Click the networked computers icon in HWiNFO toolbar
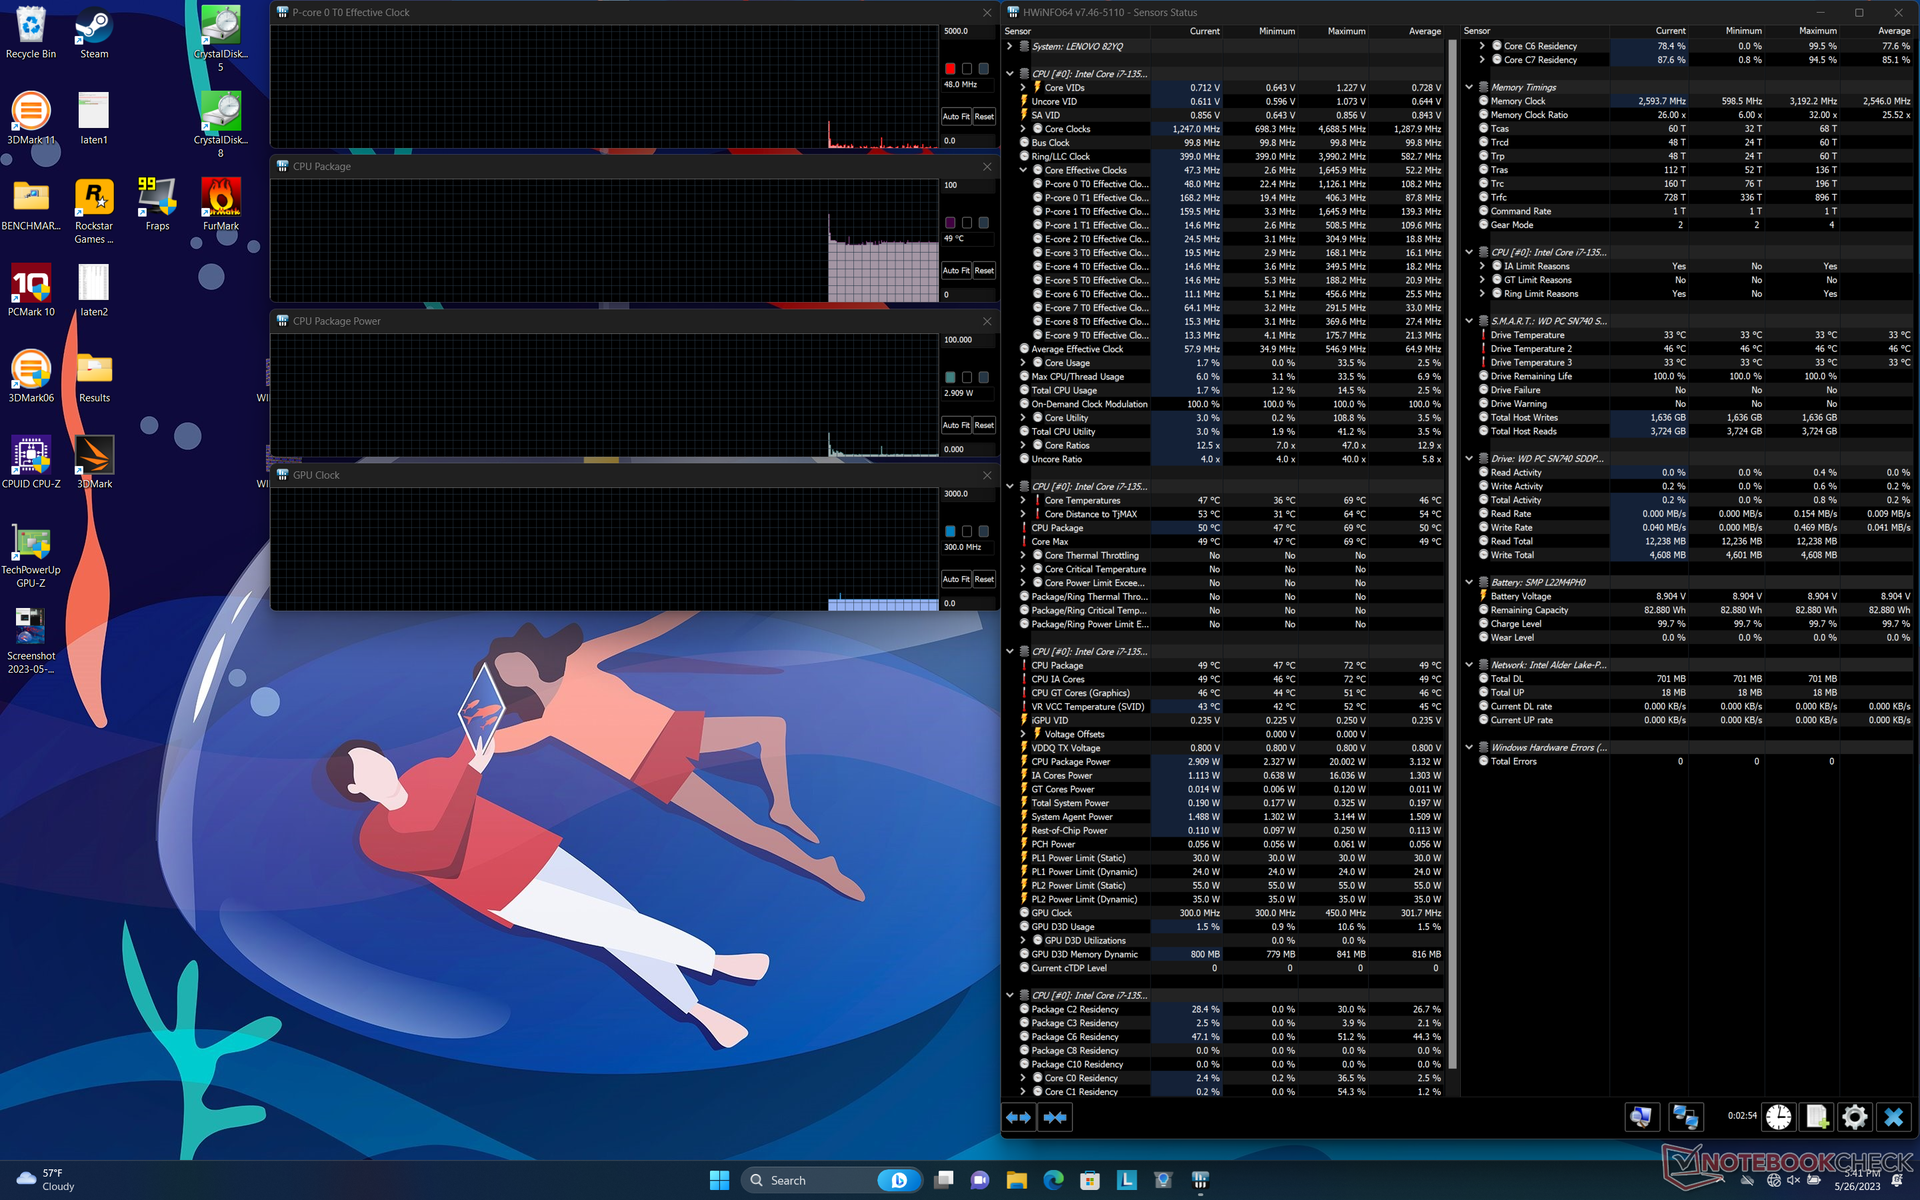The image size is (1920, 1200). coord(1685,1117)
